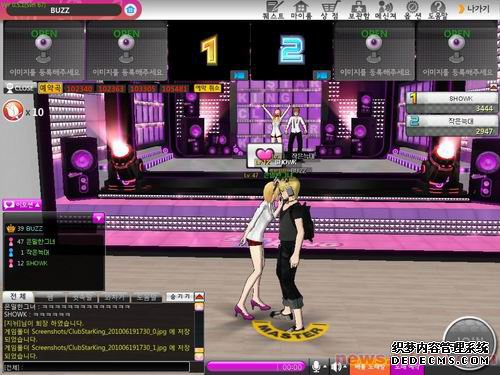This screenshot has height=375, width=500.
Task: Click the red up-arrow chat expand button
Action: pos(199,296)
